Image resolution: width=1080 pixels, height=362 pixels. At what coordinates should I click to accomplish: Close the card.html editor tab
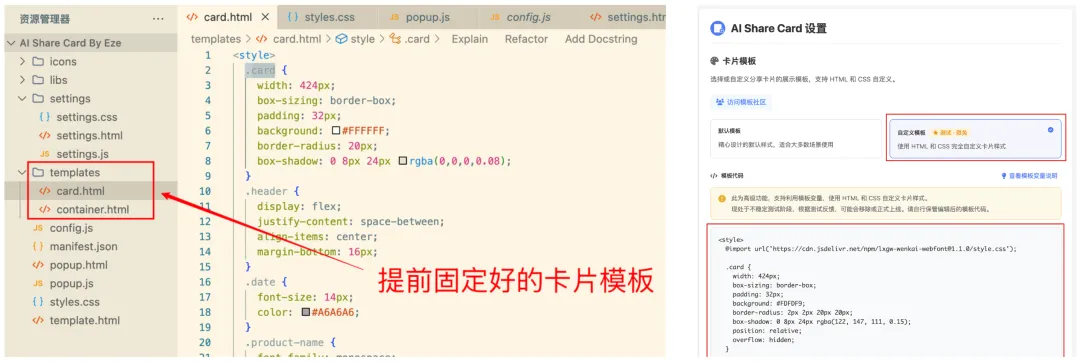click(265, 17)
